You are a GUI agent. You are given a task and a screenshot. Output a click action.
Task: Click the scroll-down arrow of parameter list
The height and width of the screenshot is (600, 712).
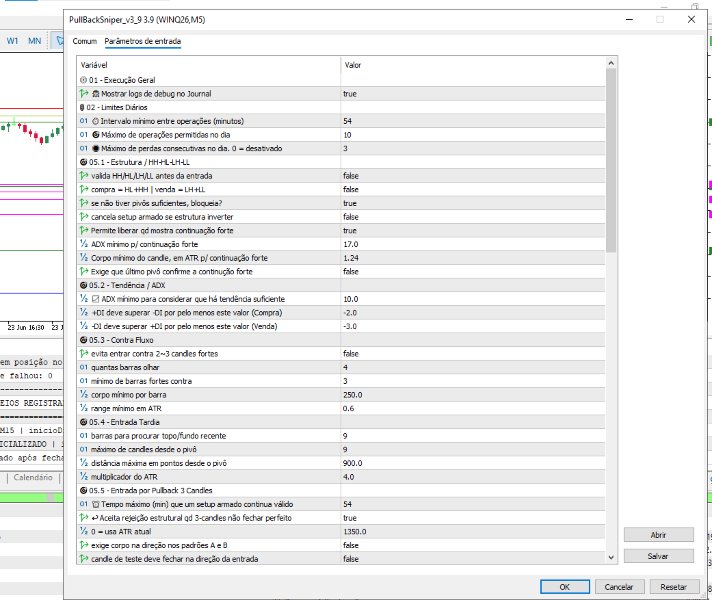tap(611, 557)
